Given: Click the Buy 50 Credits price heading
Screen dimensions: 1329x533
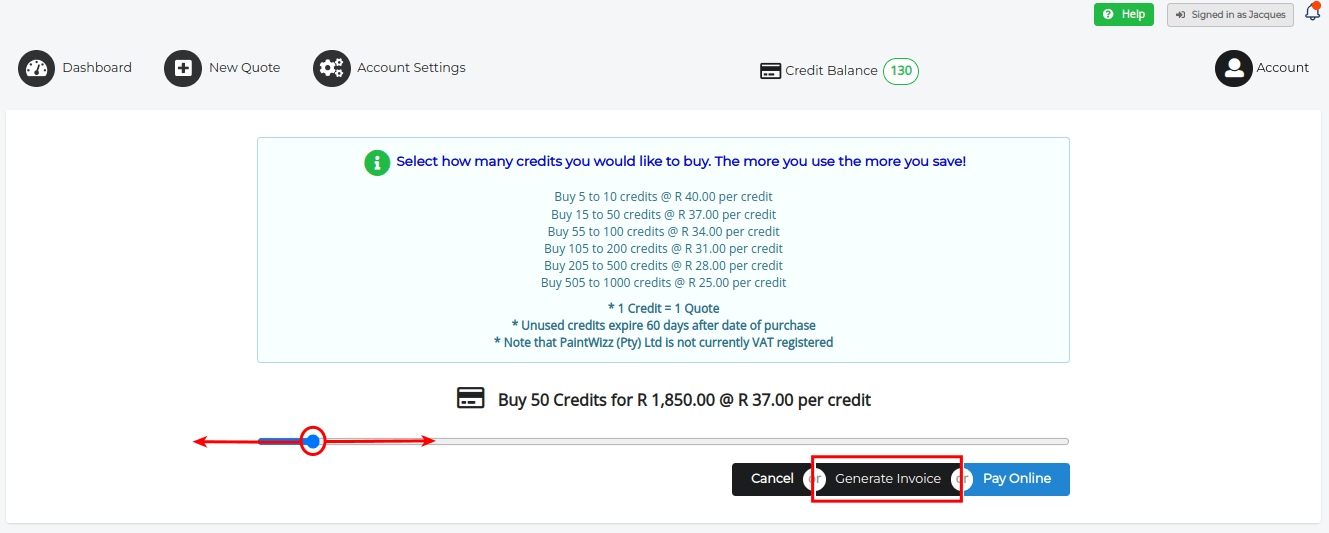Looking at the screenshot, I should [x=684, y=400].
